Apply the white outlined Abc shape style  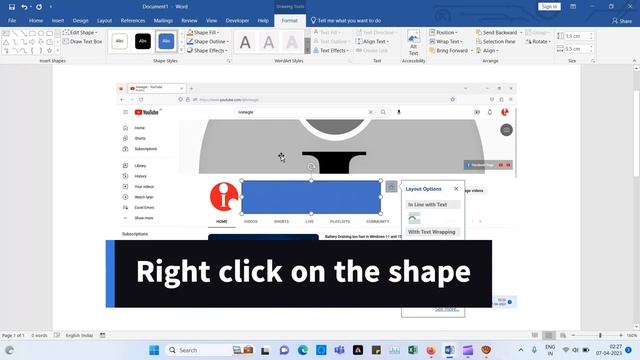pos(120,41)
